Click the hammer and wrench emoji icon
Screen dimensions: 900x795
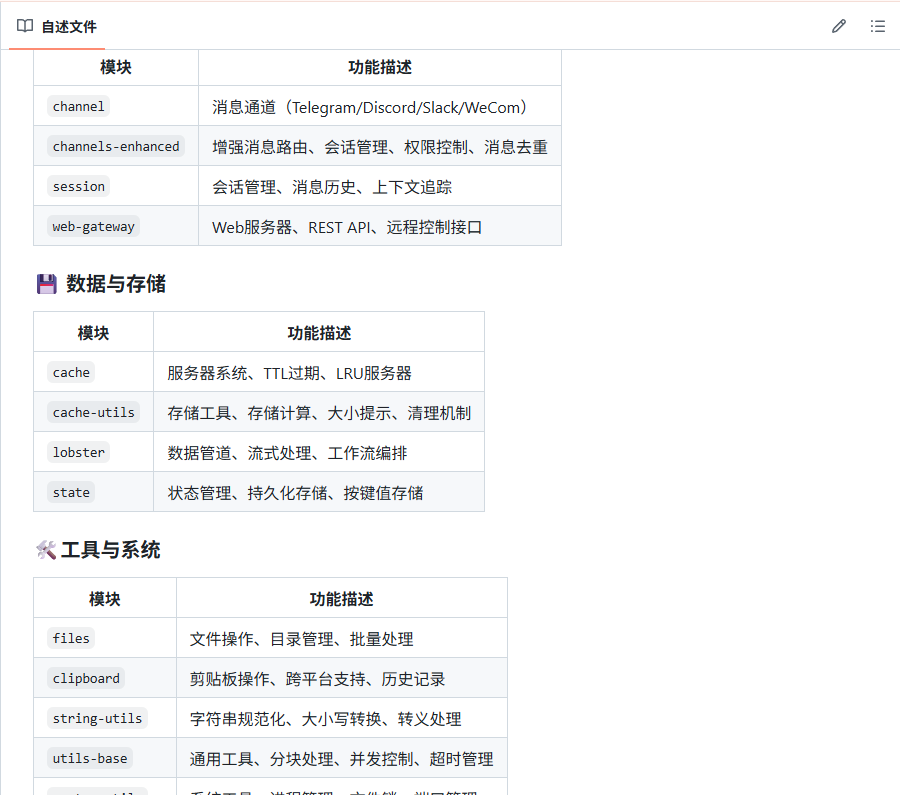point(45,550)
